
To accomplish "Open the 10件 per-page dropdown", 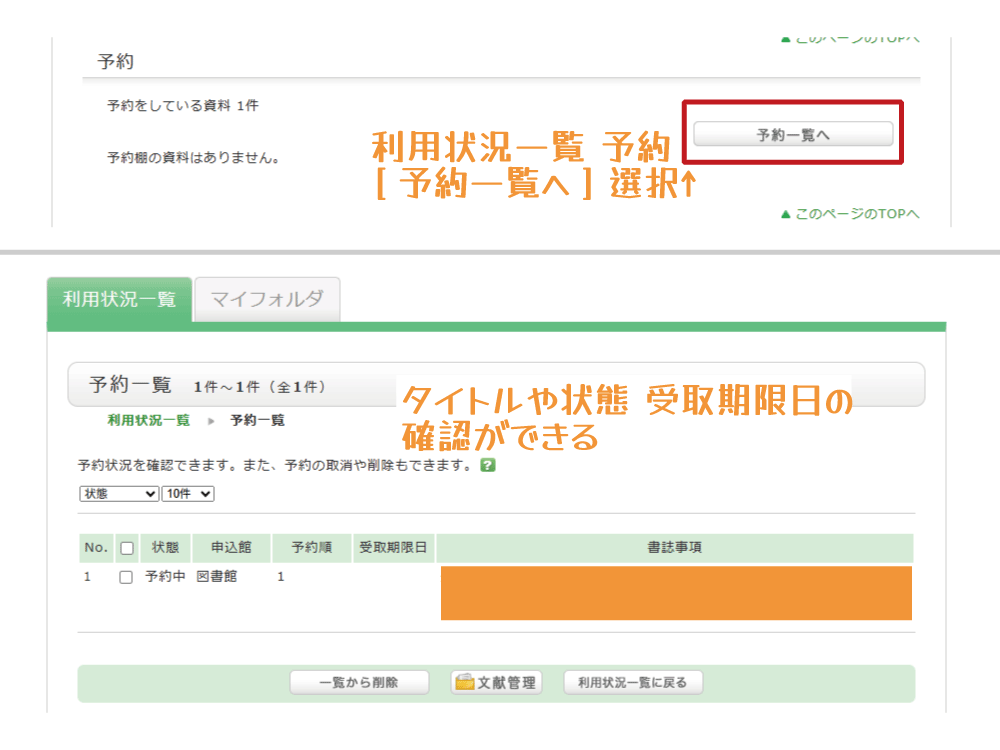I will coord(188,493).
